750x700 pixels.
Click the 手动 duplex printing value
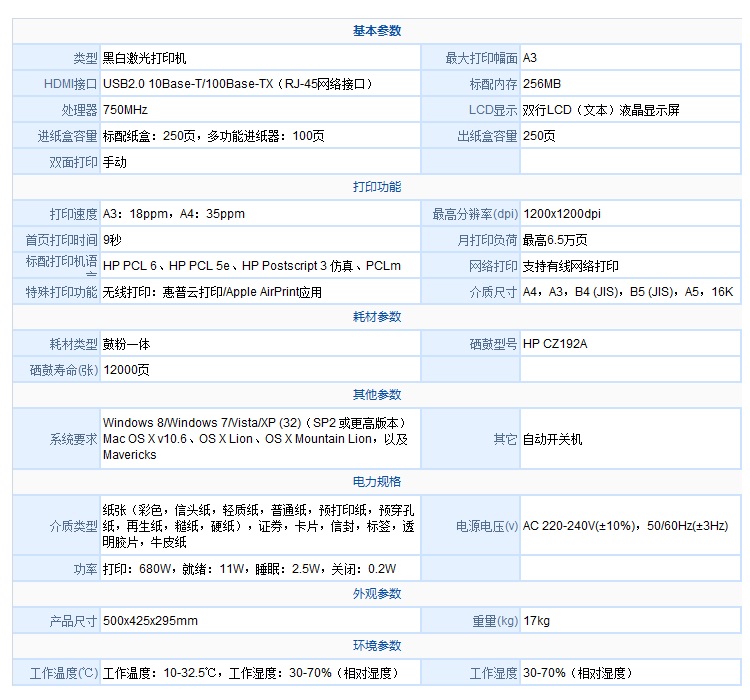click(x=115, y=162)
